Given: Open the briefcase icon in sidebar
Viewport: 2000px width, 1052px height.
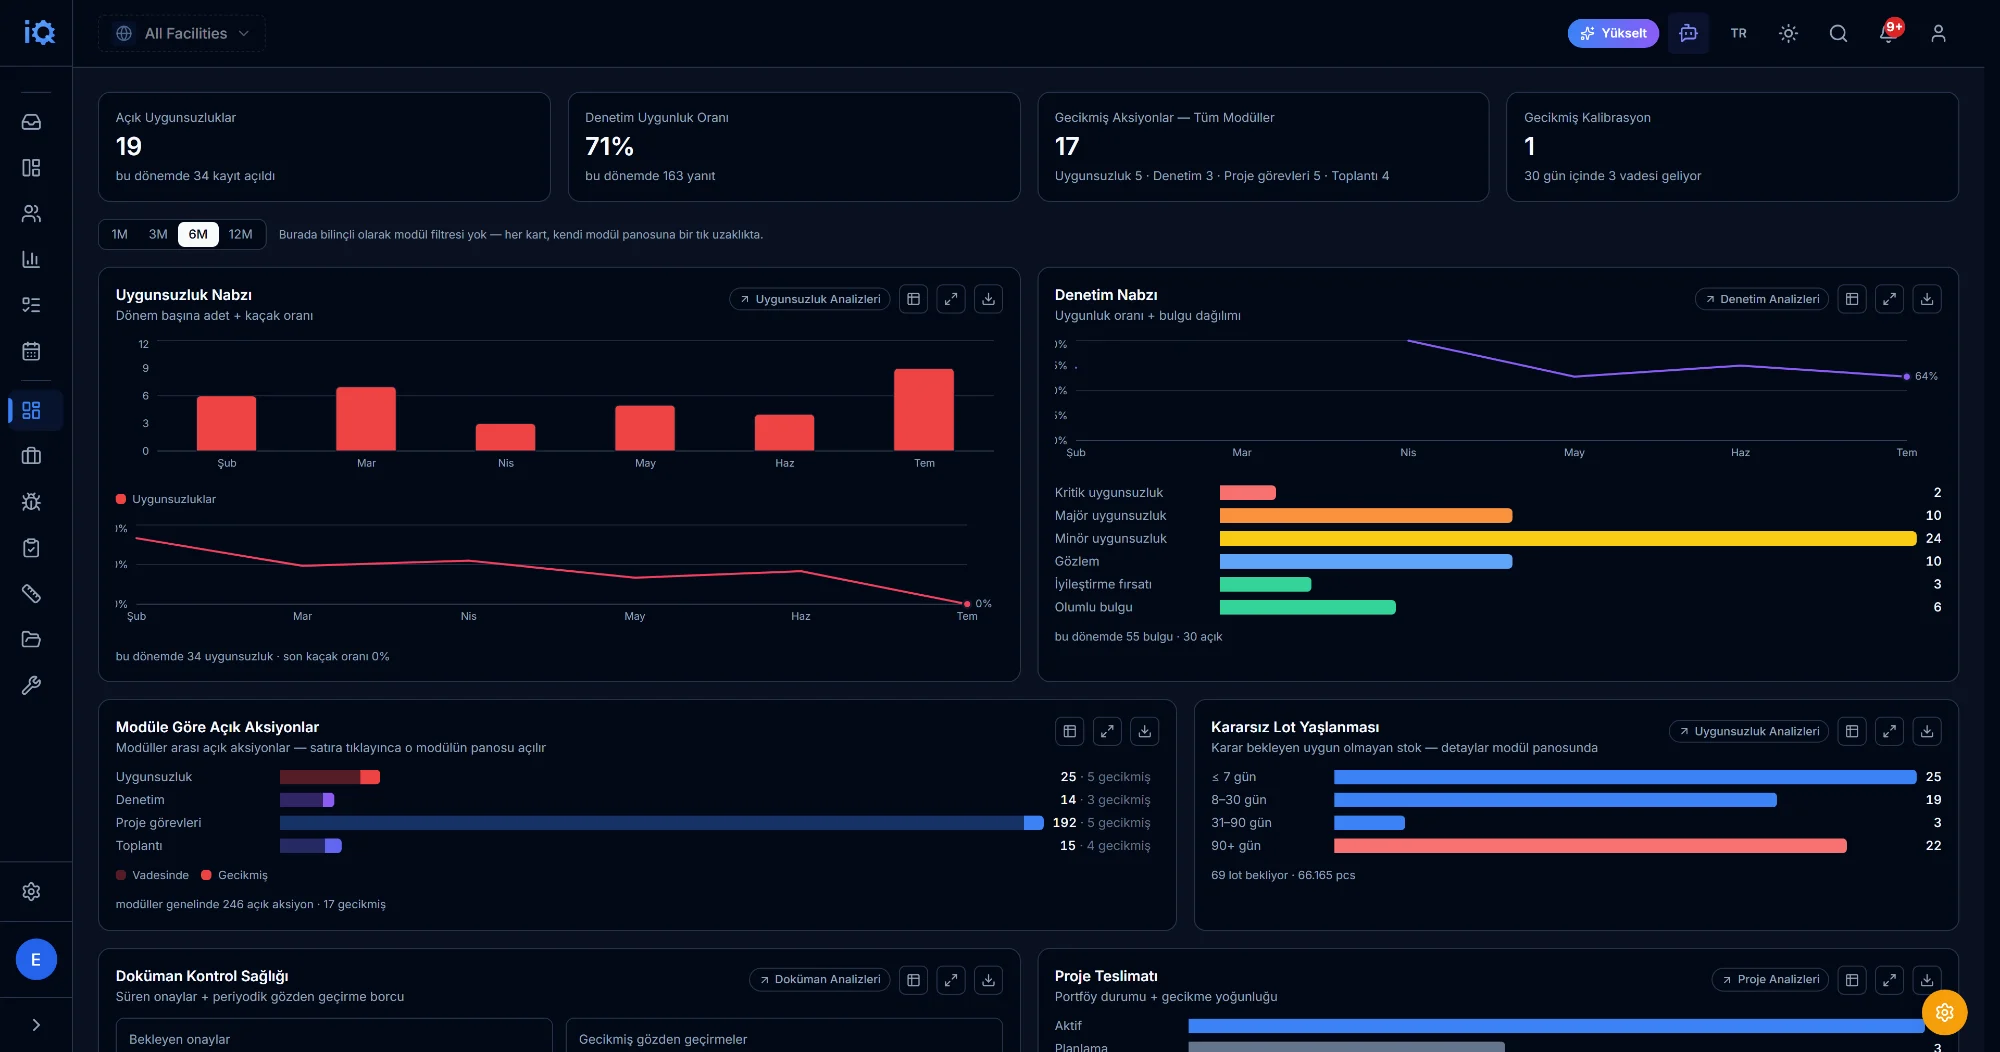Looking at the screenshot, I should (31, 456).
